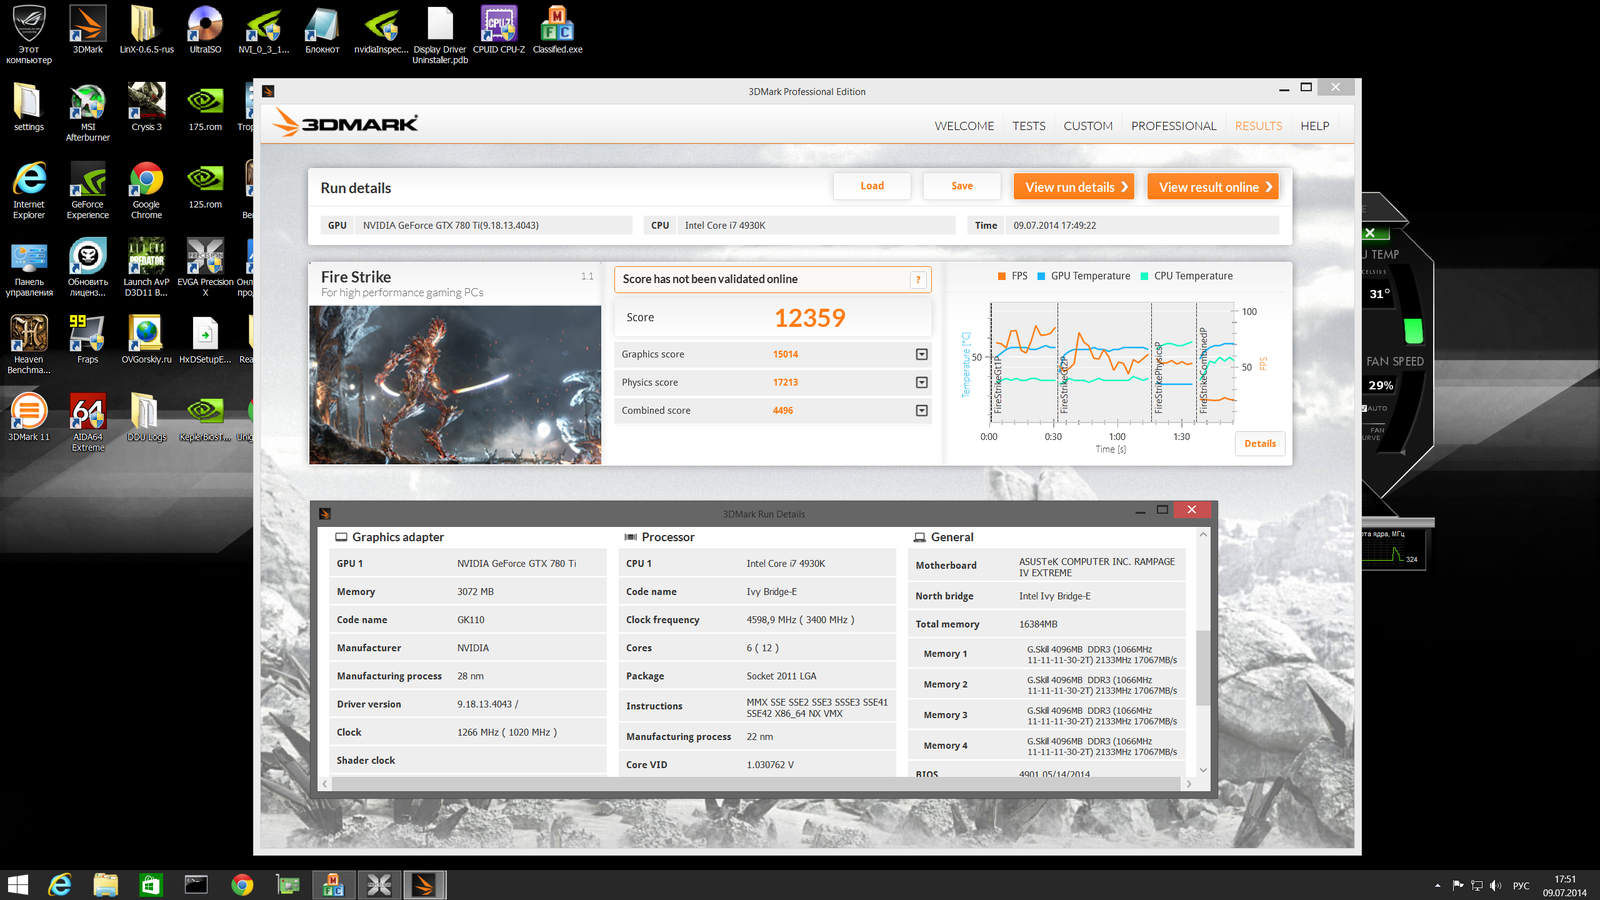Click score validation help question mark
This screenshot has width=1600, height=900.
point(918,280)
